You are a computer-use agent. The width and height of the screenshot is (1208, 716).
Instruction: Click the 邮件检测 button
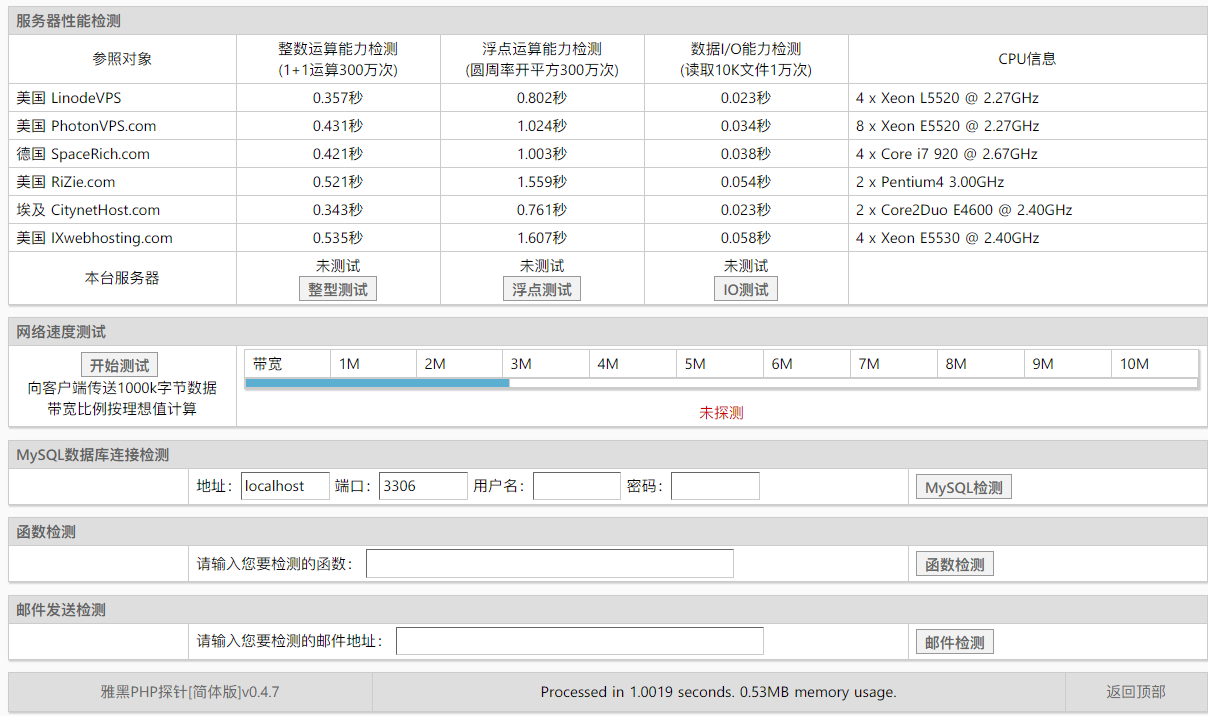[x=954, y=642]
